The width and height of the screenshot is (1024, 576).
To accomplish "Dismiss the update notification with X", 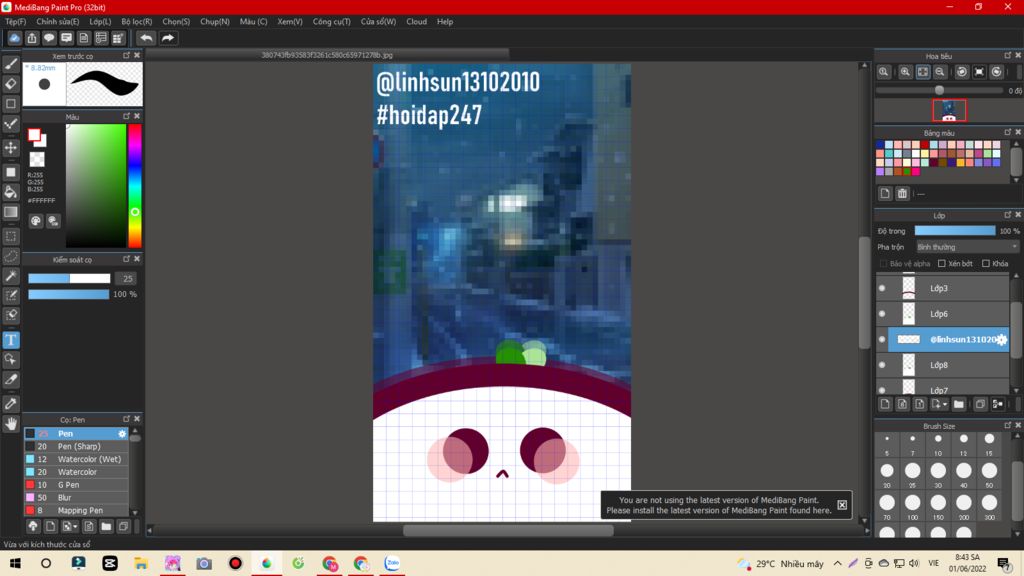I will click(842, 505).
